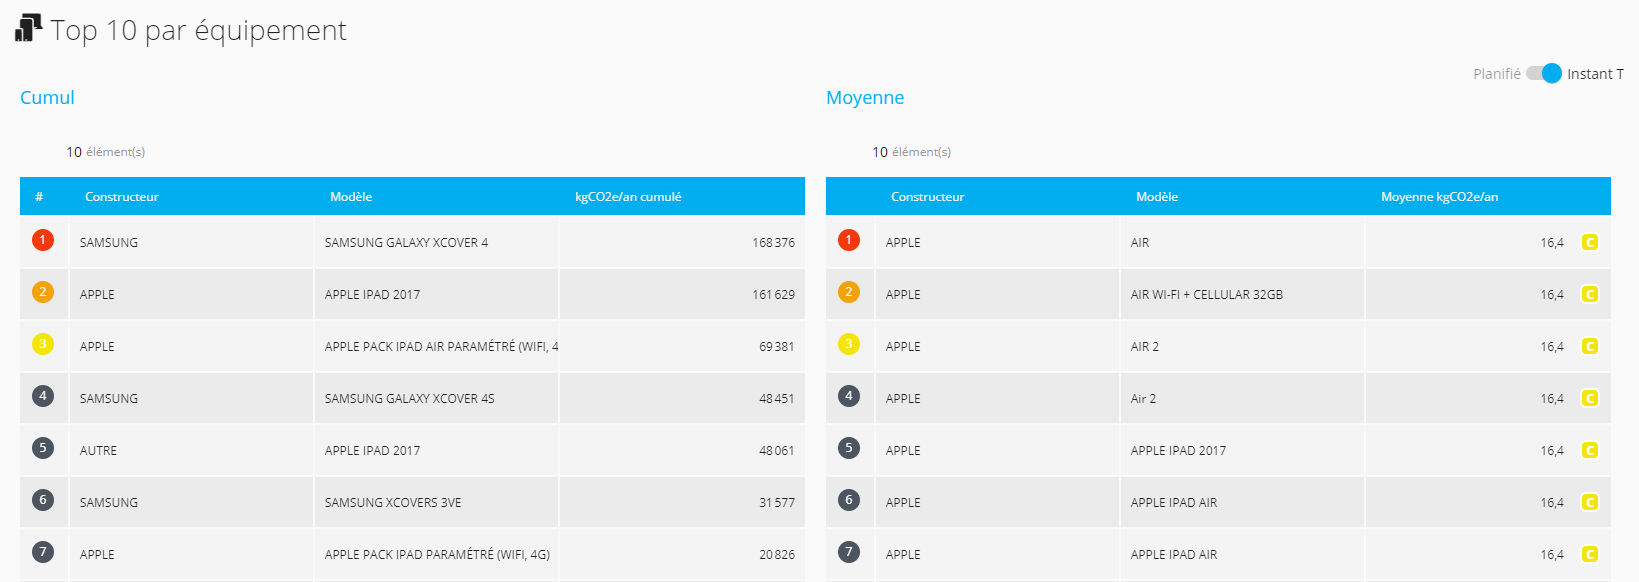
Task: Click rank 7 badge in Cumul table
Action: tap(43, 552)
